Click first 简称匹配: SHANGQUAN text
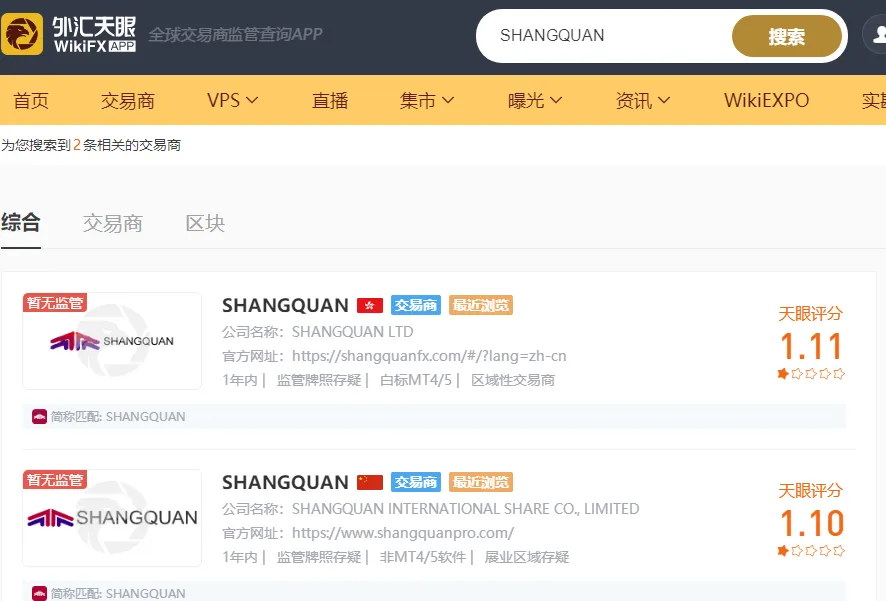This screenshot has height=601, width=886. [118, 417]
